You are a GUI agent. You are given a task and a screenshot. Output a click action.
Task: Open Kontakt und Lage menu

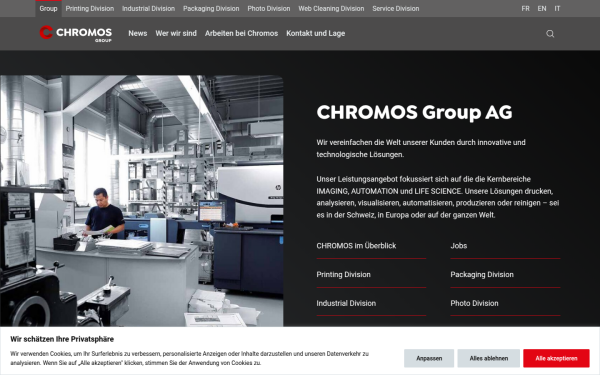click(316, 33)
